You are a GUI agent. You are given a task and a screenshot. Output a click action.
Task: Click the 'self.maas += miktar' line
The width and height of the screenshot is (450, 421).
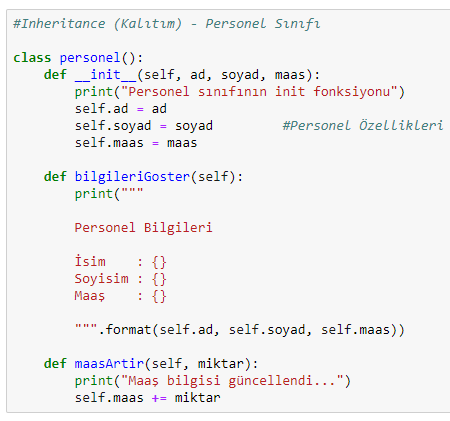pos(147,398)
